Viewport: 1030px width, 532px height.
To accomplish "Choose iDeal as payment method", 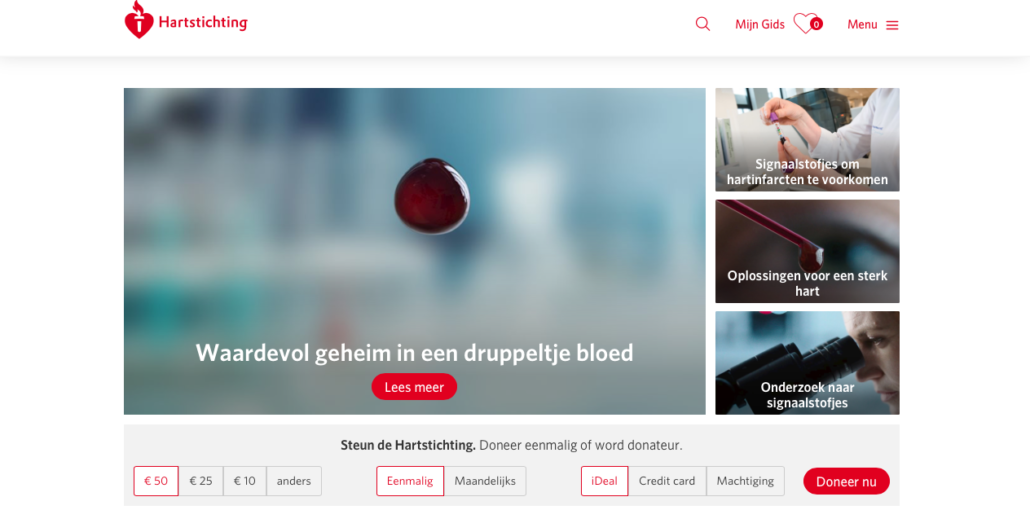I will 604,481.
